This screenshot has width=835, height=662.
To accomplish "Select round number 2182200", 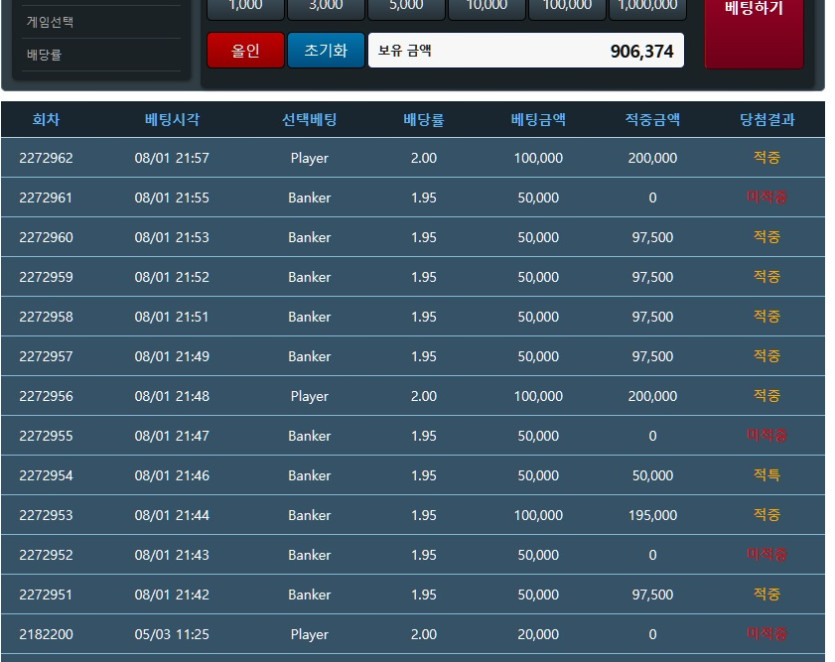I will 46,634.
